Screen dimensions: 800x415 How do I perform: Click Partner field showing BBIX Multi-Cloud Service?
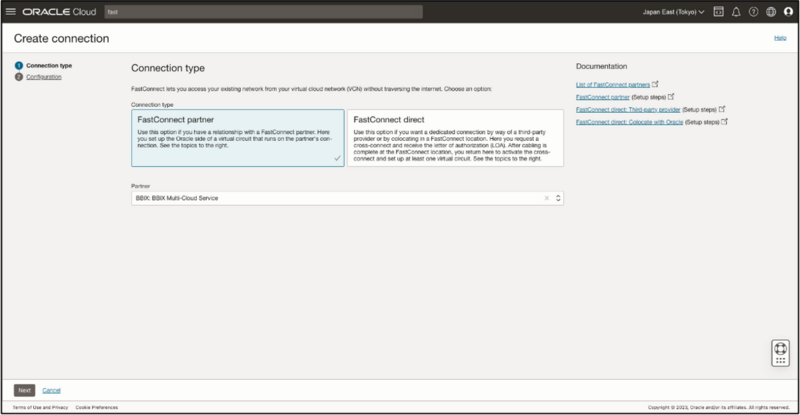pyautogui.click(x=347, y=198)
